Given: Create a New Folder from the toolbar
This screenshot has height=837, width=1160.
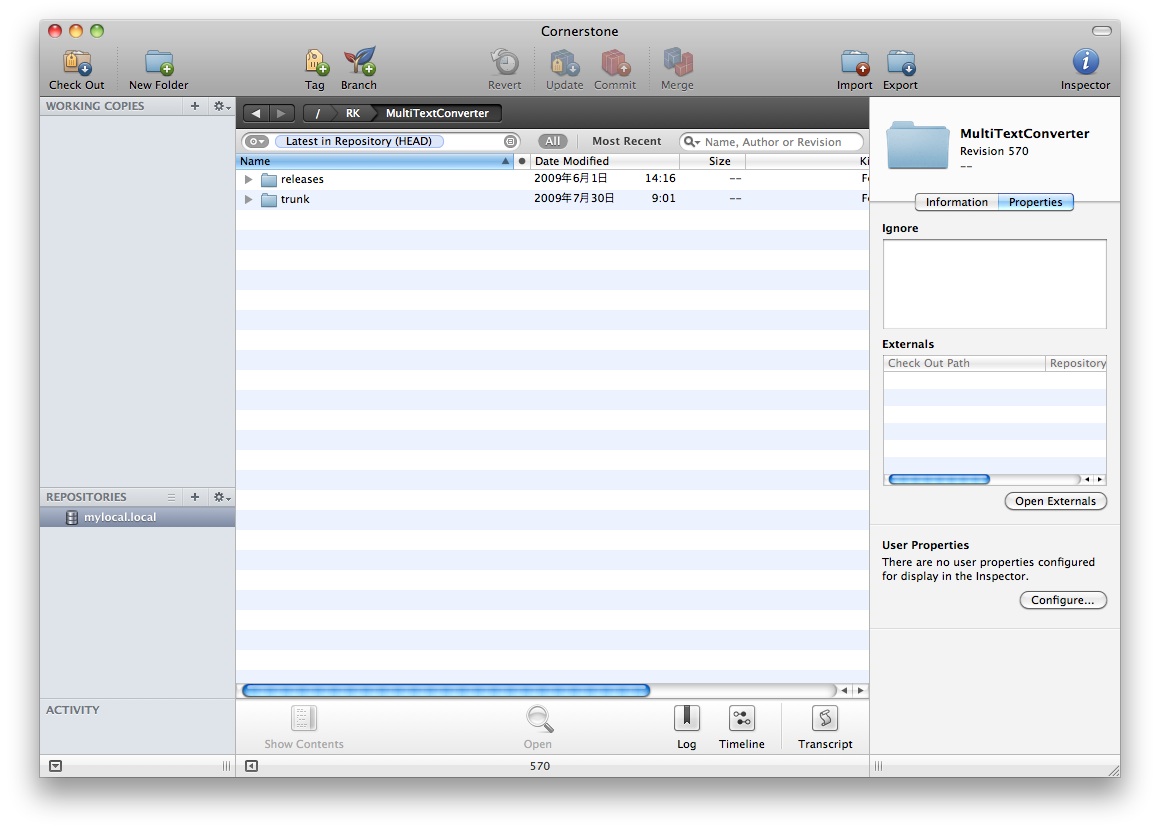Looking at the screenshot, I should [x=158, y=64].
